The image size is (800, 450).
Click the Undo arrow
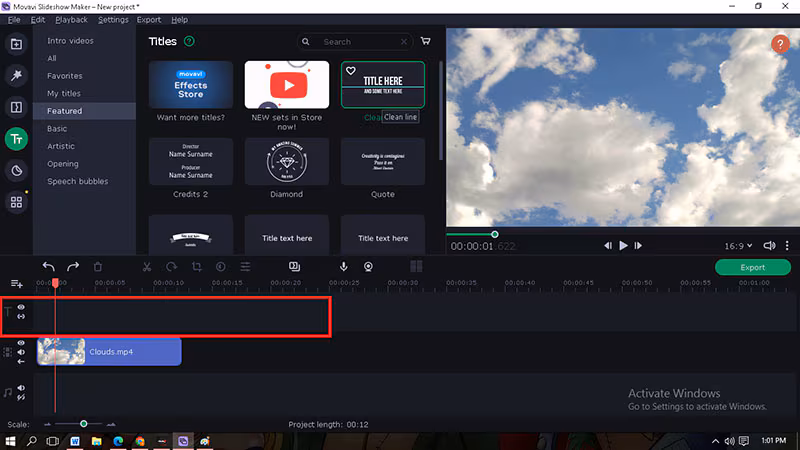(48, 266)
